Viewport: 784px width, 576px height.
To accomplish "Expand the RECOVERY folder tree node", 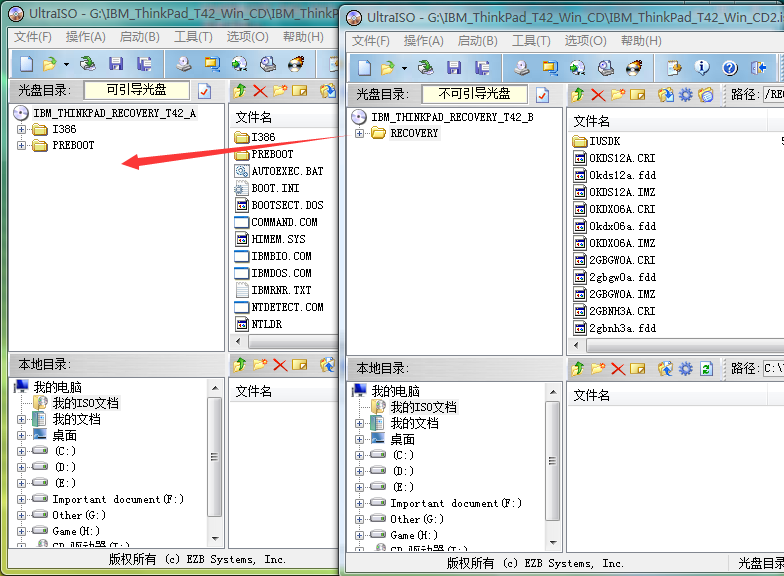I will tap(360, 133).
